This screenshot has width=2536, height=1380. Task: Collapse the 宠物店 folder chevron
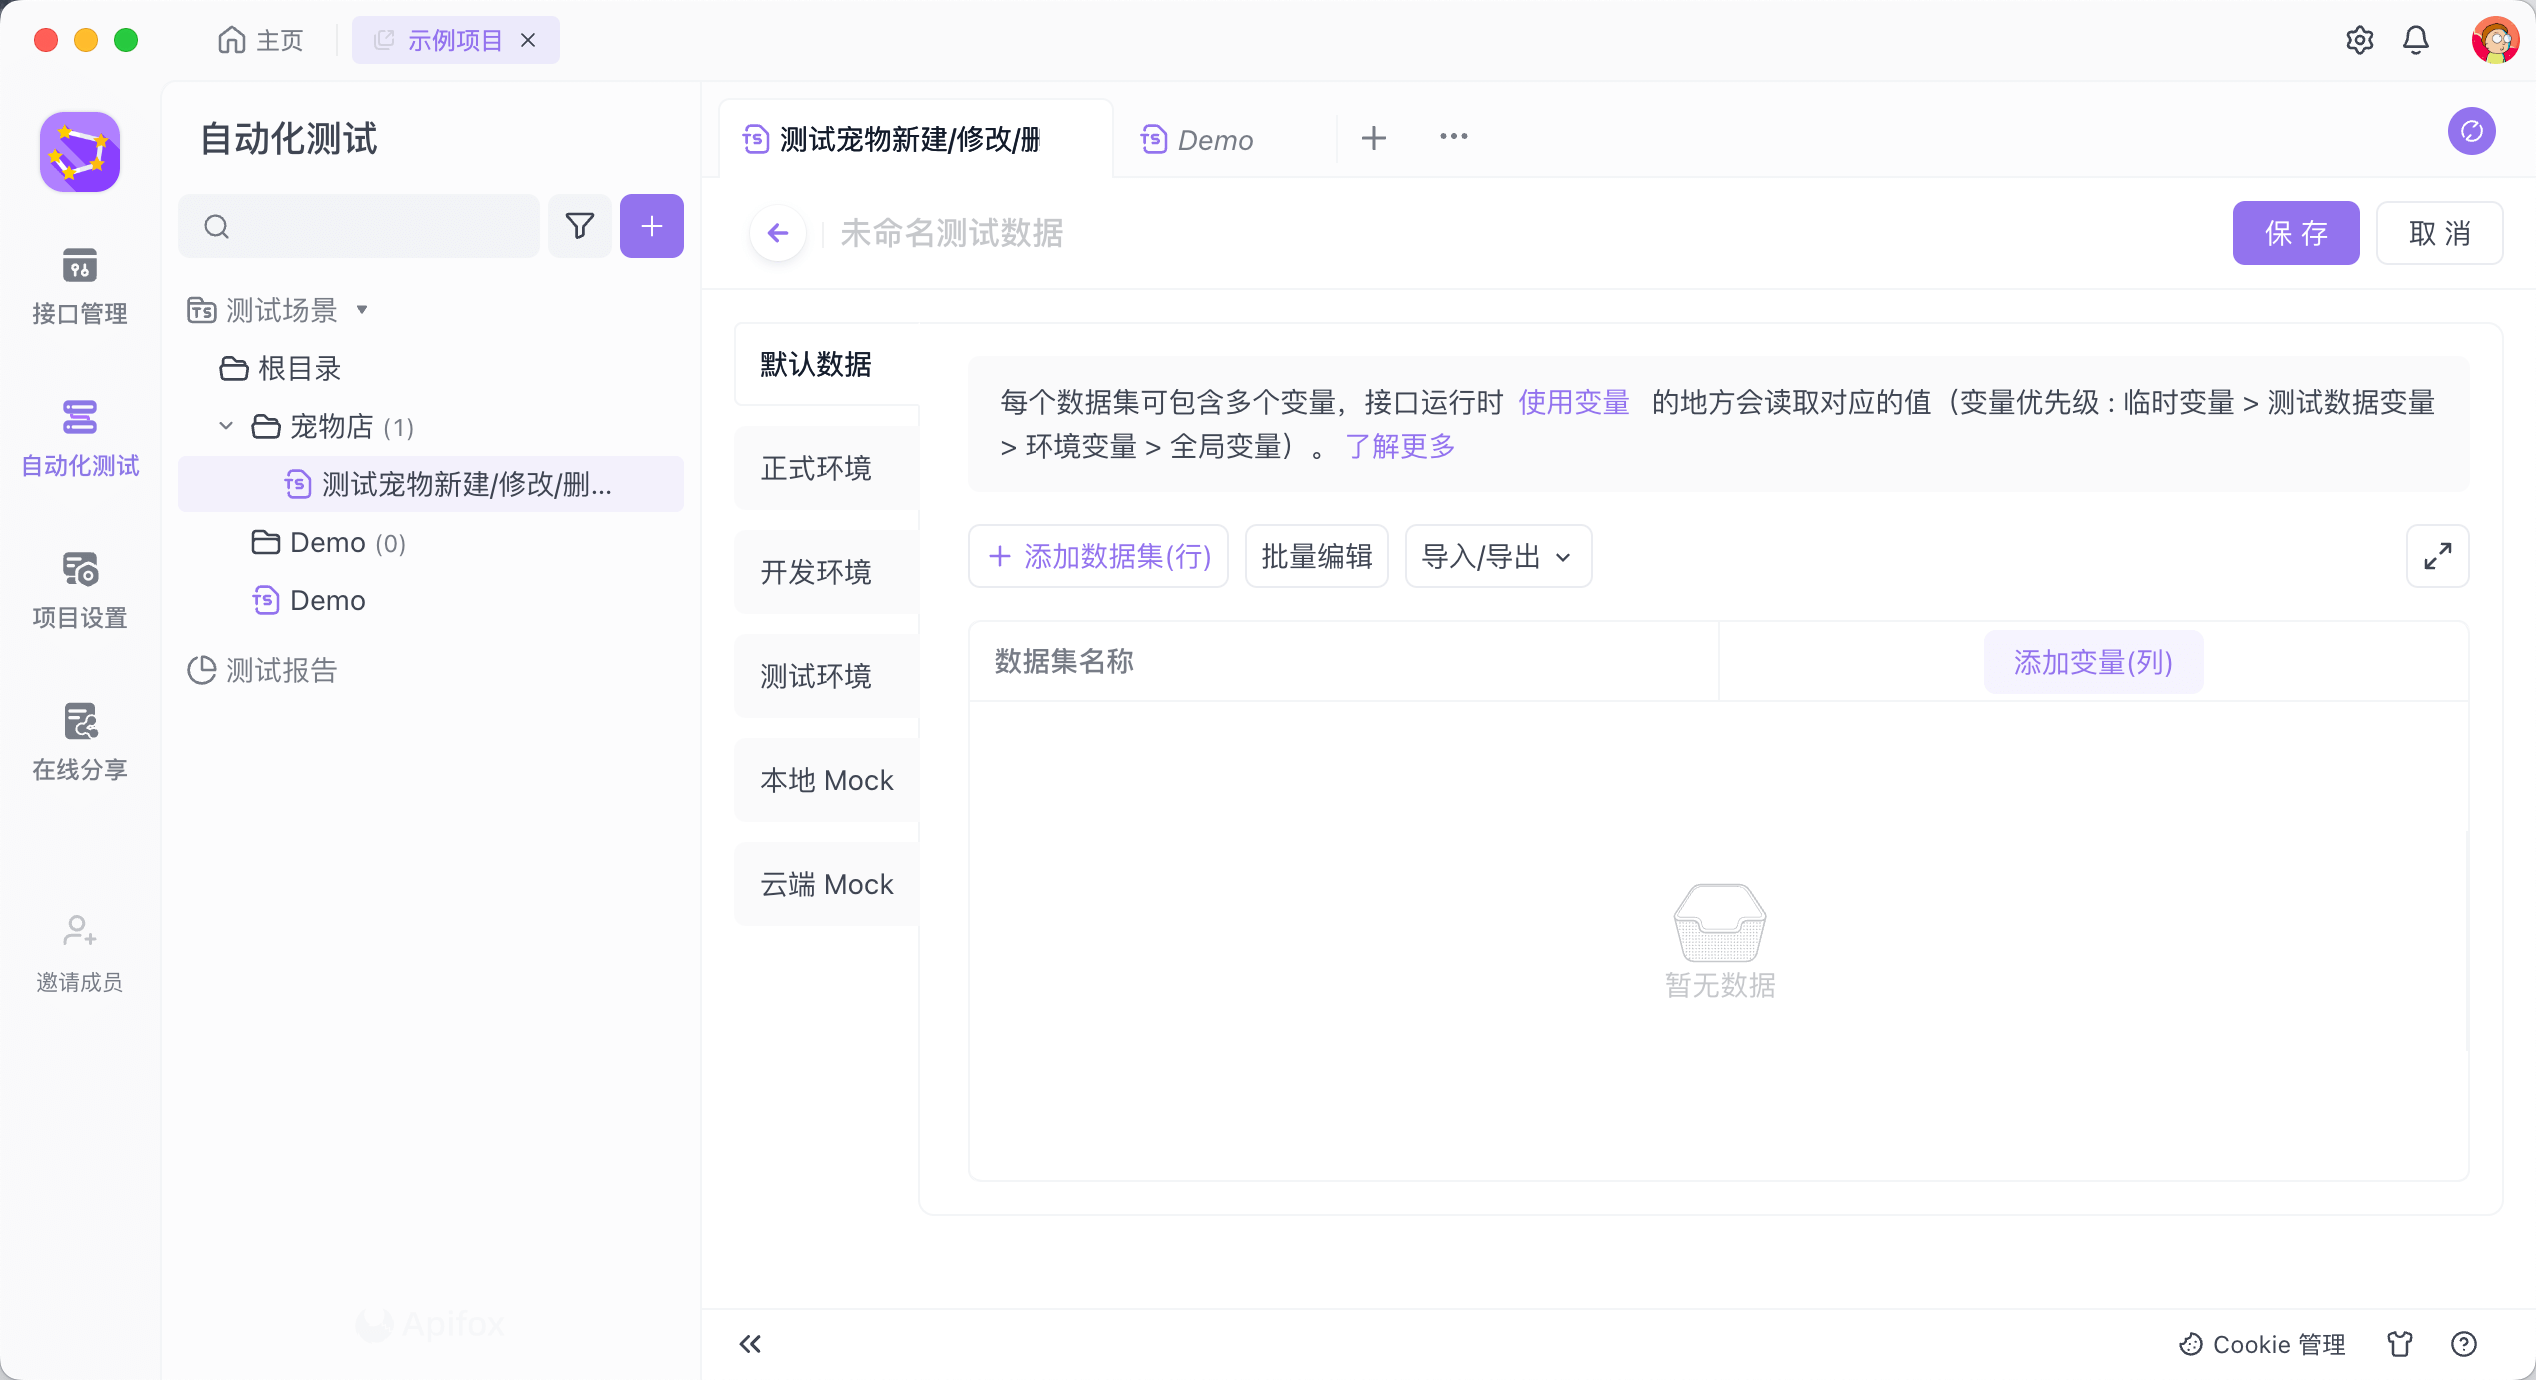226,426
